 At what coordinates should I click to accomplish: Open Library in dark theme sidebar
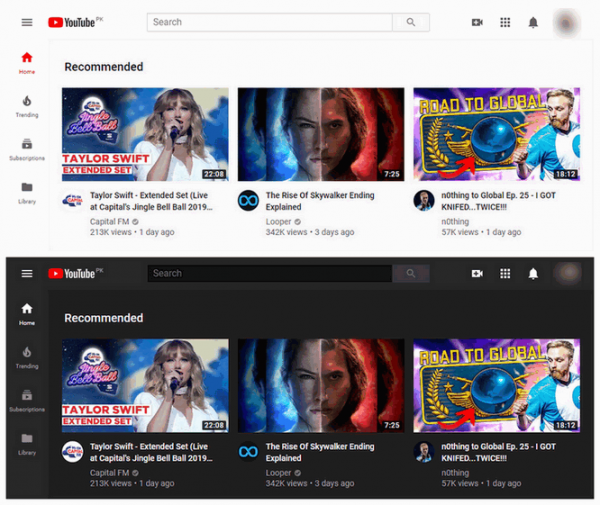(27, 444)
